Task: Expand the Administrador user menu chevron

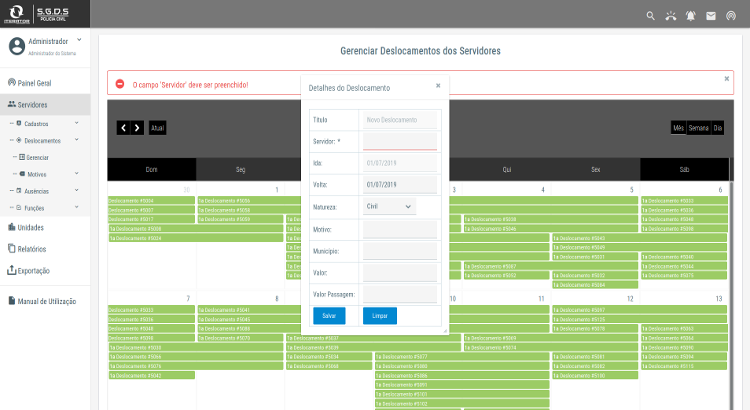Action: (79, 40)
